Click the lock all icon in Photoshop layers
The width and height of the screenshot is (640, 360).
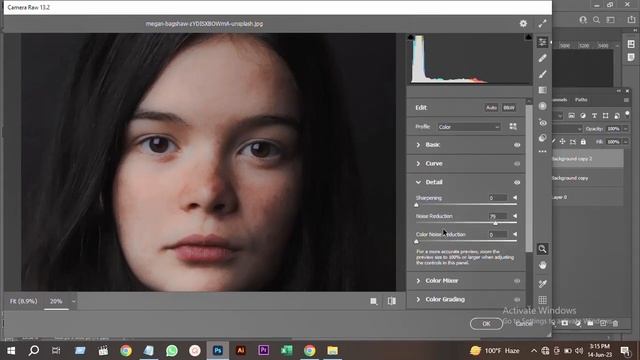point(583,142)
